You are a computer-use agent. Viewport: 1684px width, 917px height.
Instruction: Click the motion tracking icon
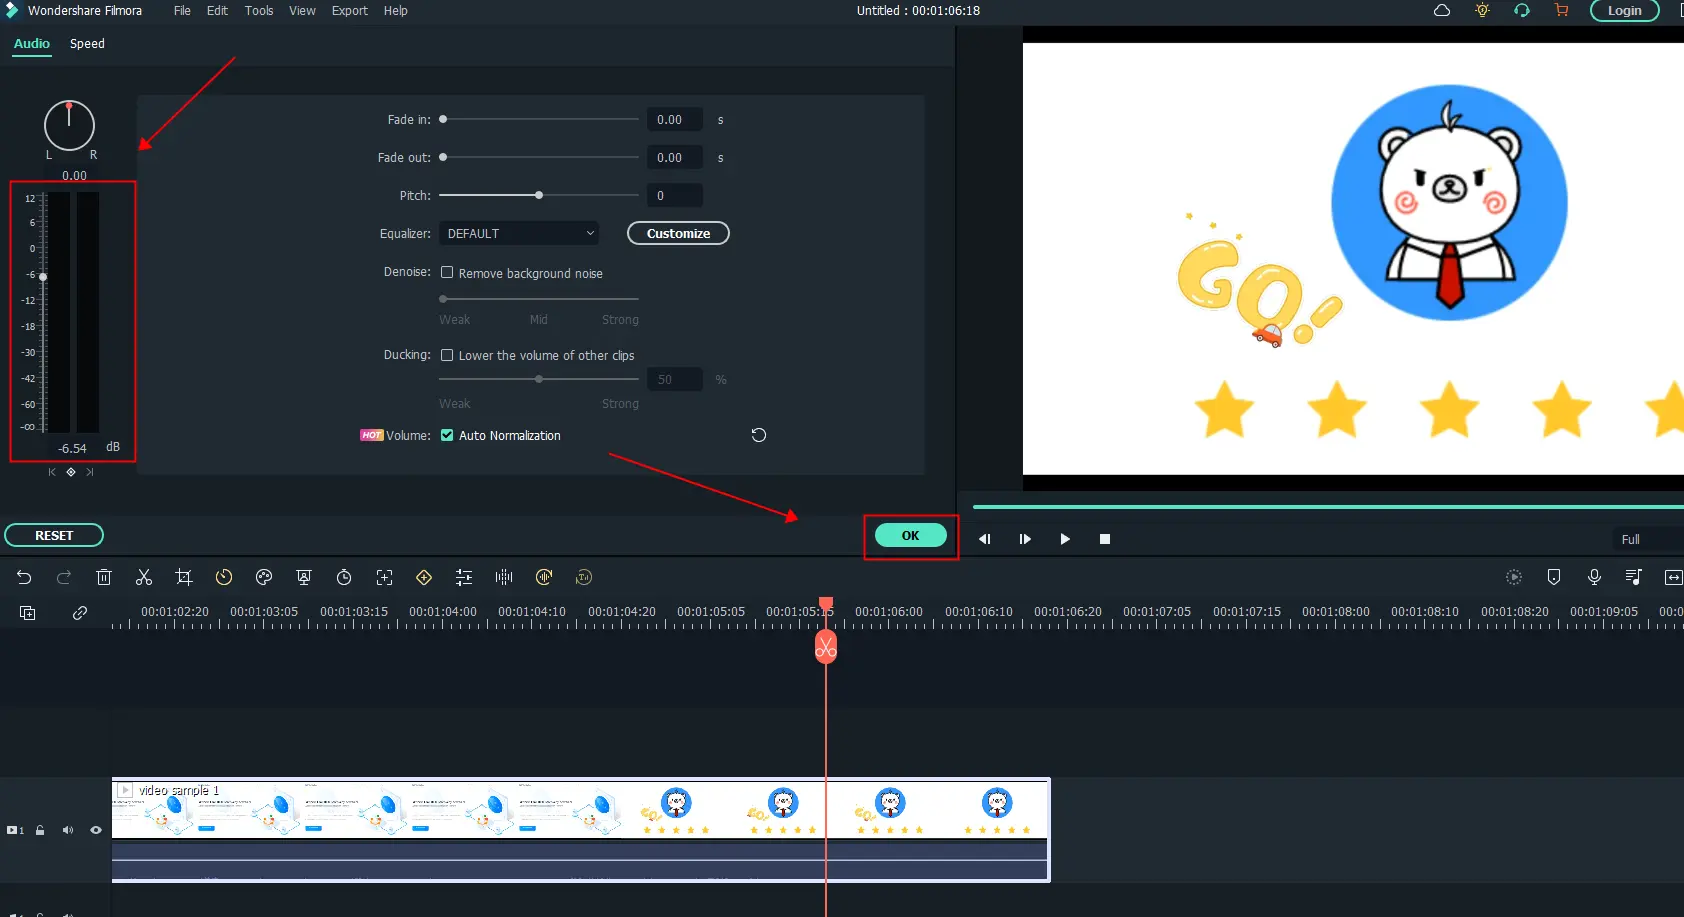tap(384, 577)
